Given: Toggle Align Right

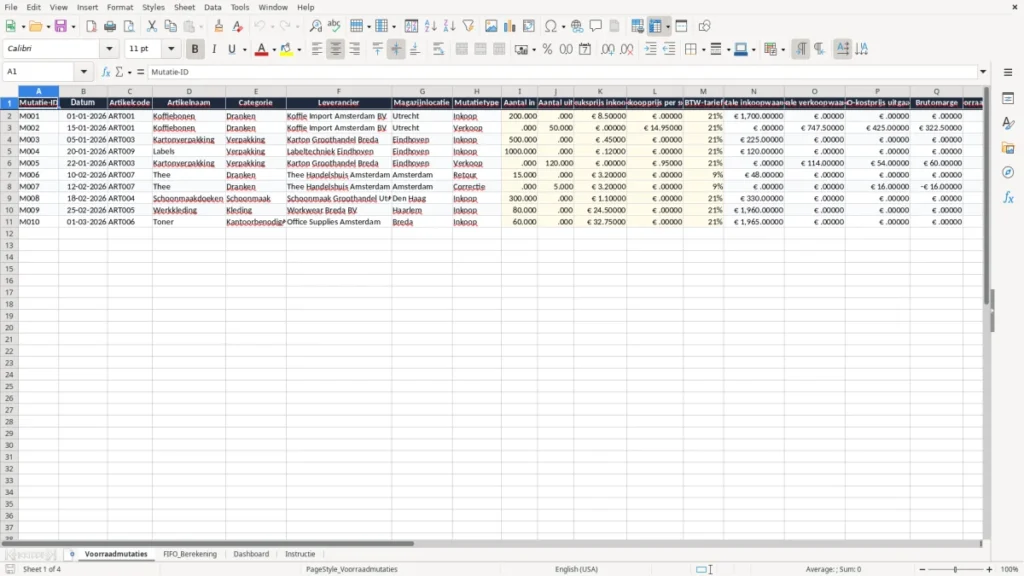Looking at the screenshot, I should (x=355, y=49).
